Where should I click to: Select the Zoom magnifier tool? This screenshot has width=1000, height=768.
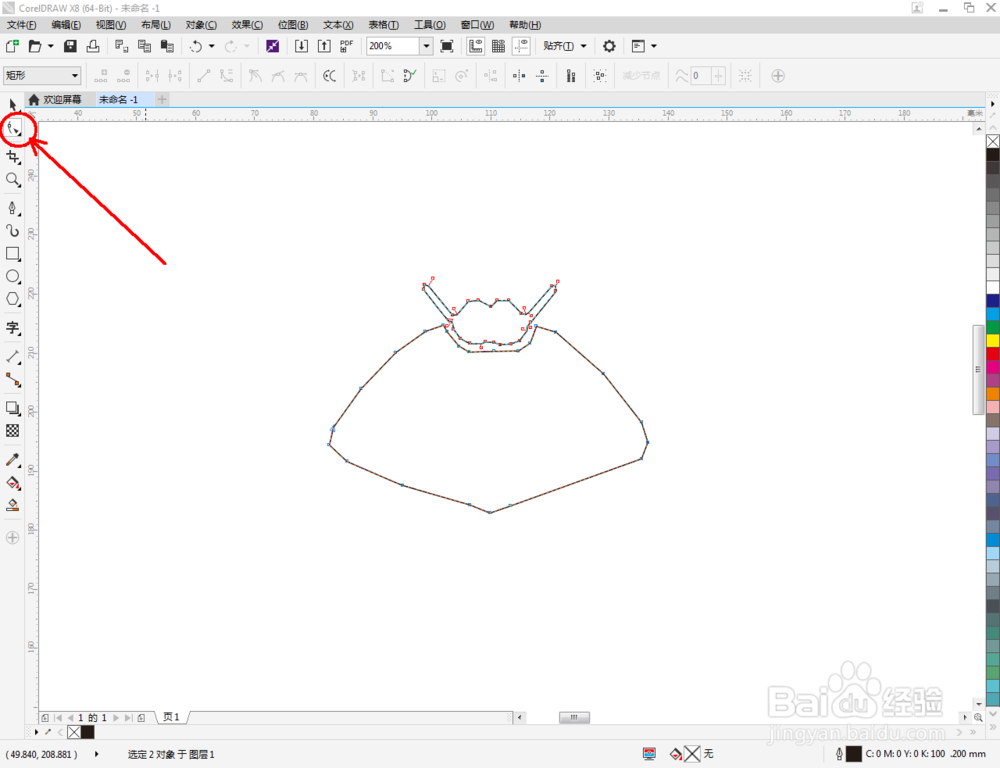[13, 180]
